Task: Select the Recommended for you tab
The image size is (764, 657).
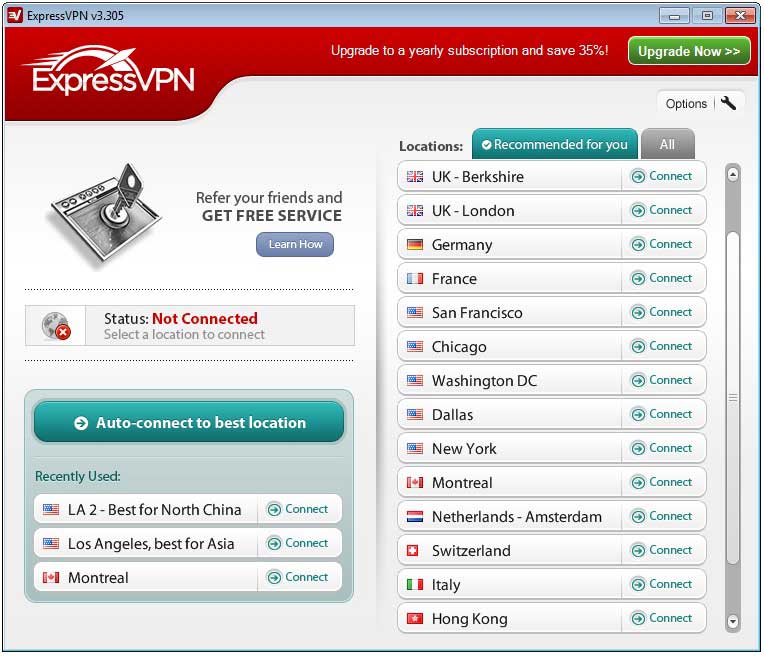Action: pos(555,144)
